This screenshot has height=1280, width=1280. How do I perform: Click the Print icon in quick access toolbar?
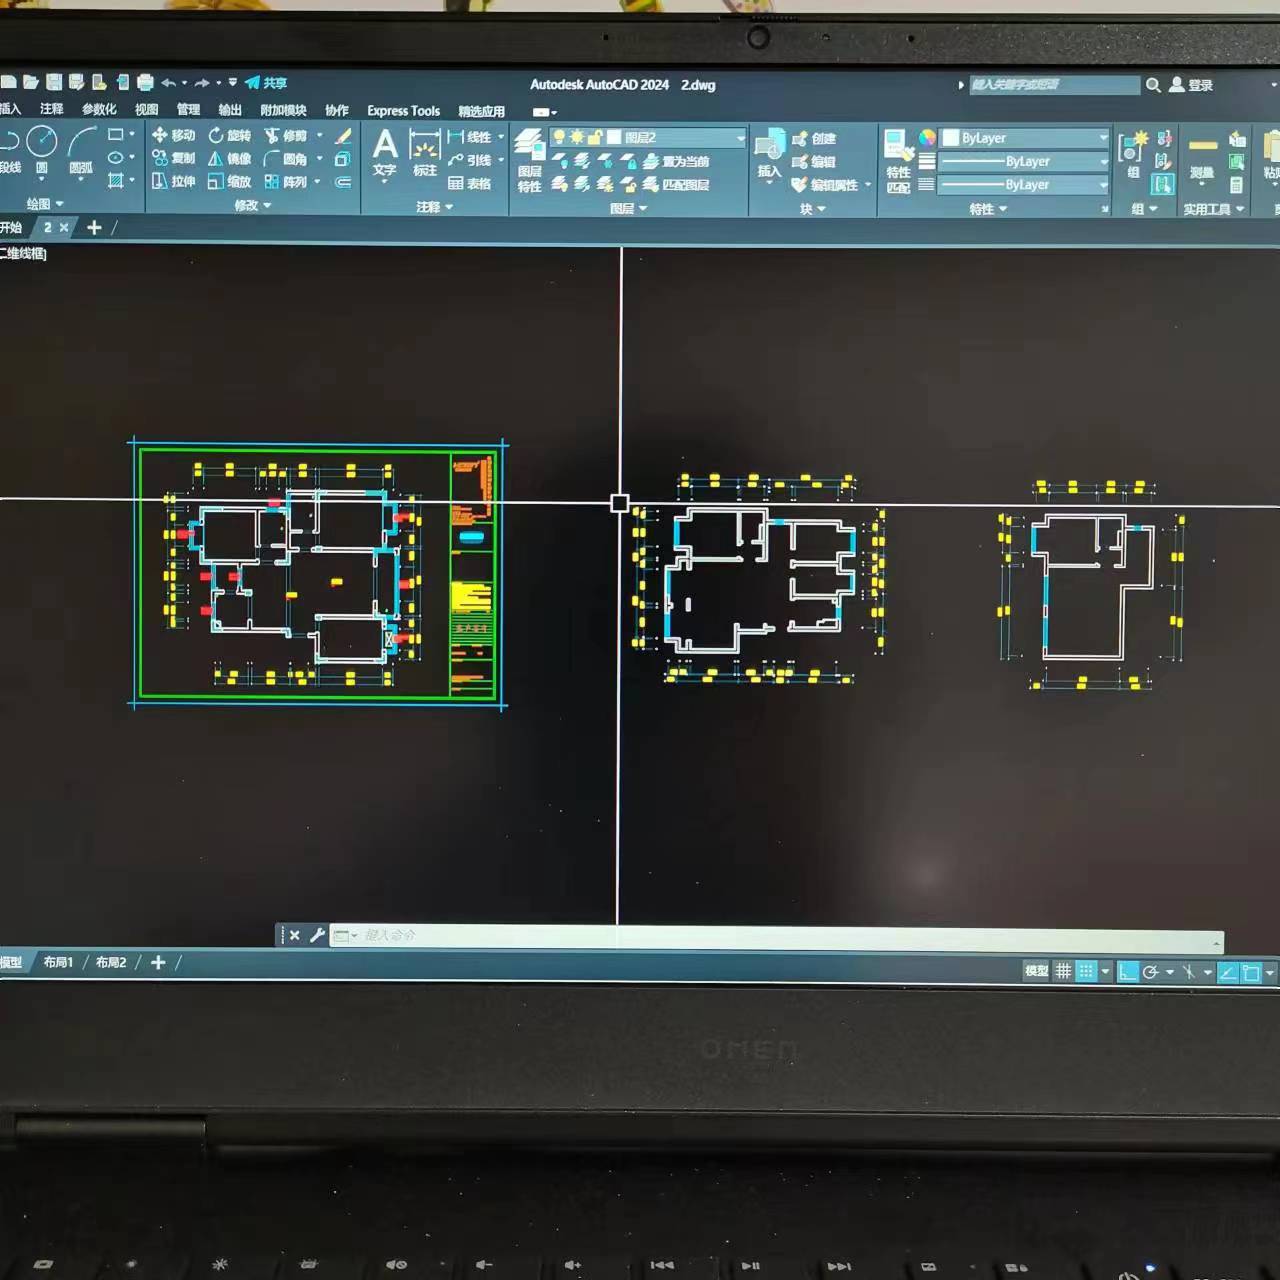145,83
